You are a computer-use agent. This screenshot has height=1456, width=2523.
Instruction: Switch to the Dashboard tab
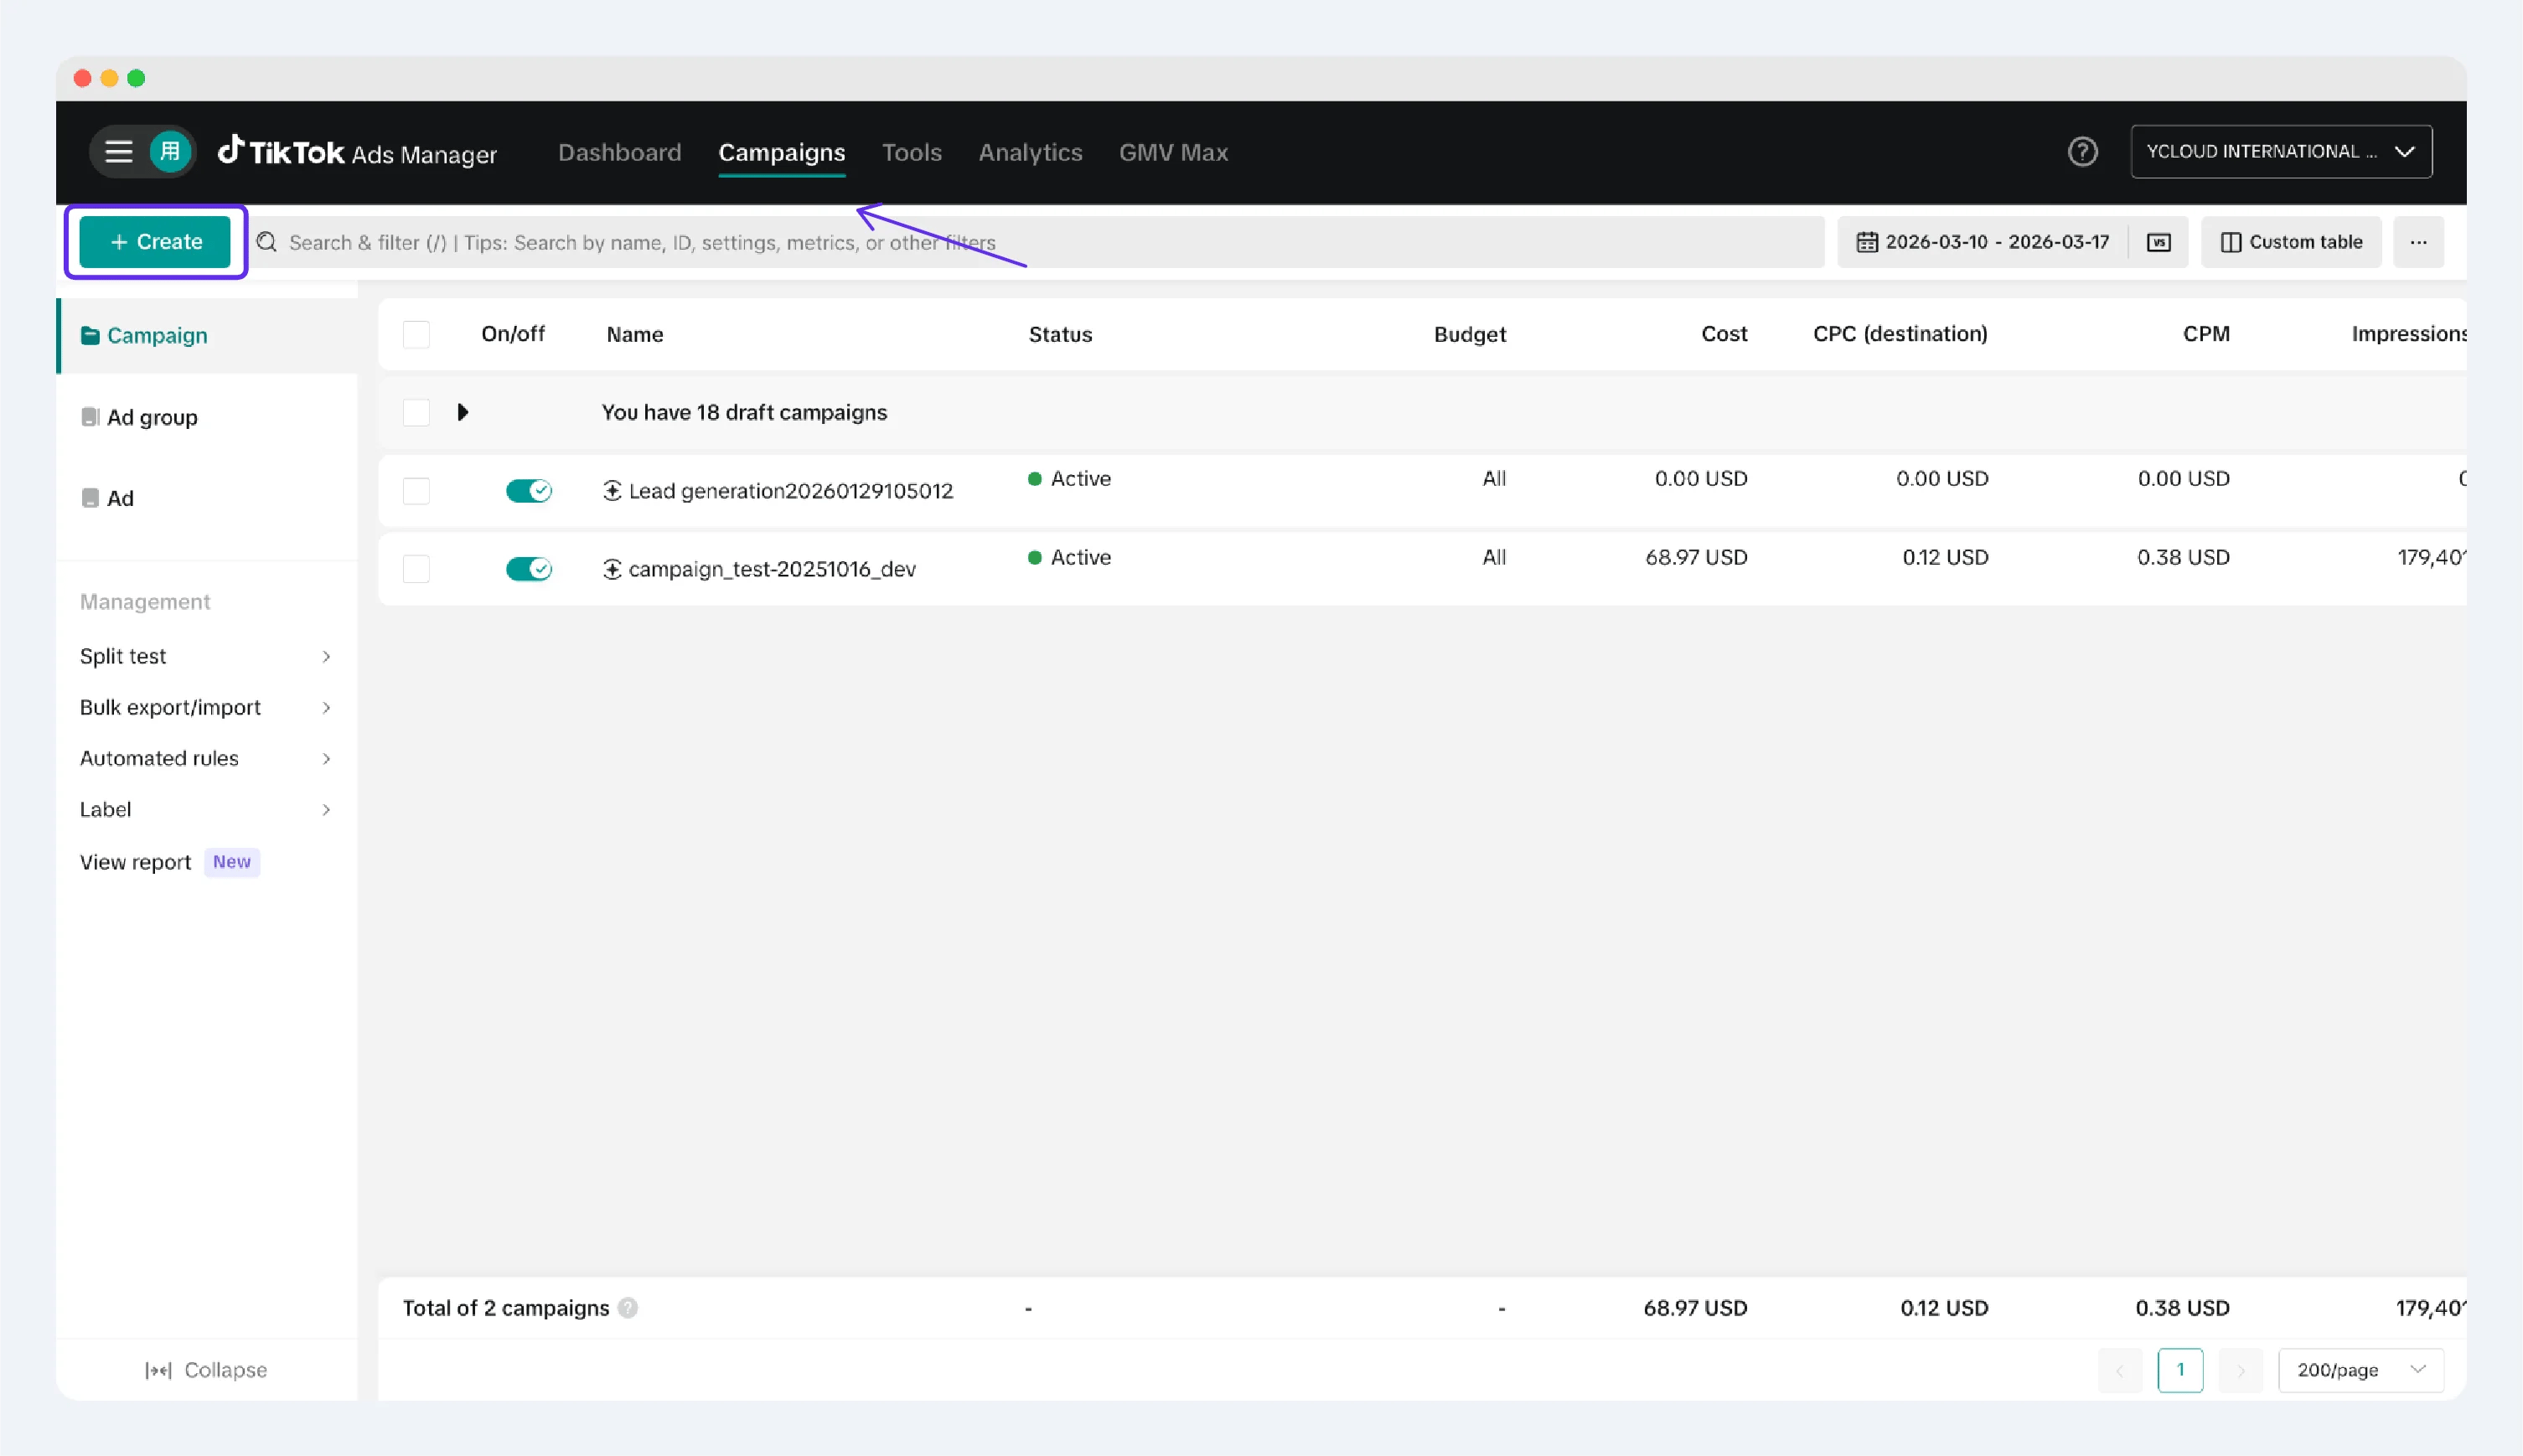click(x=619, y=152)
